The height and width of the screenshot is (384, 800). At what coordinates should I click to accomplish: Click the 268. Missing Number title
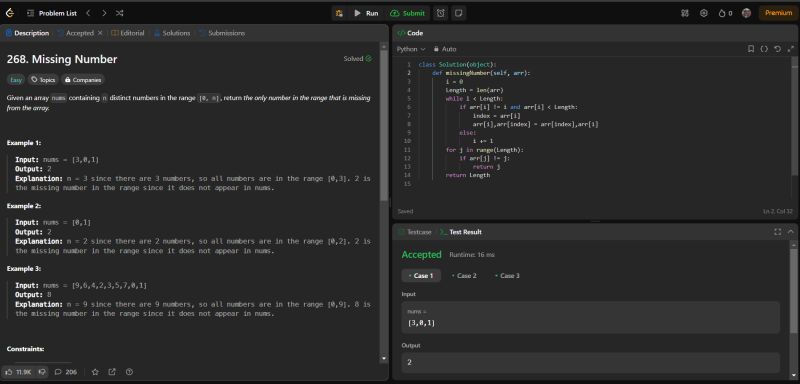coord(62,59)
